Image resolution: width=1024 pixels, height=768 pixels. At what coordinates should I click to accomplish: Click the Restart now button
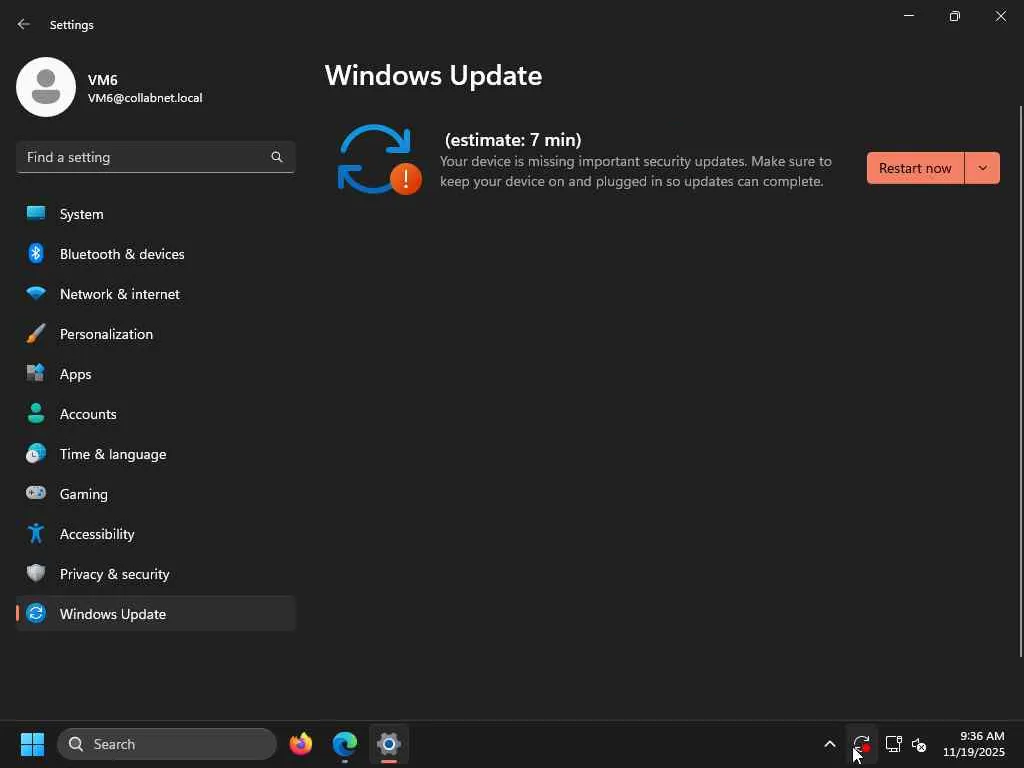click(x=915, y=168)
